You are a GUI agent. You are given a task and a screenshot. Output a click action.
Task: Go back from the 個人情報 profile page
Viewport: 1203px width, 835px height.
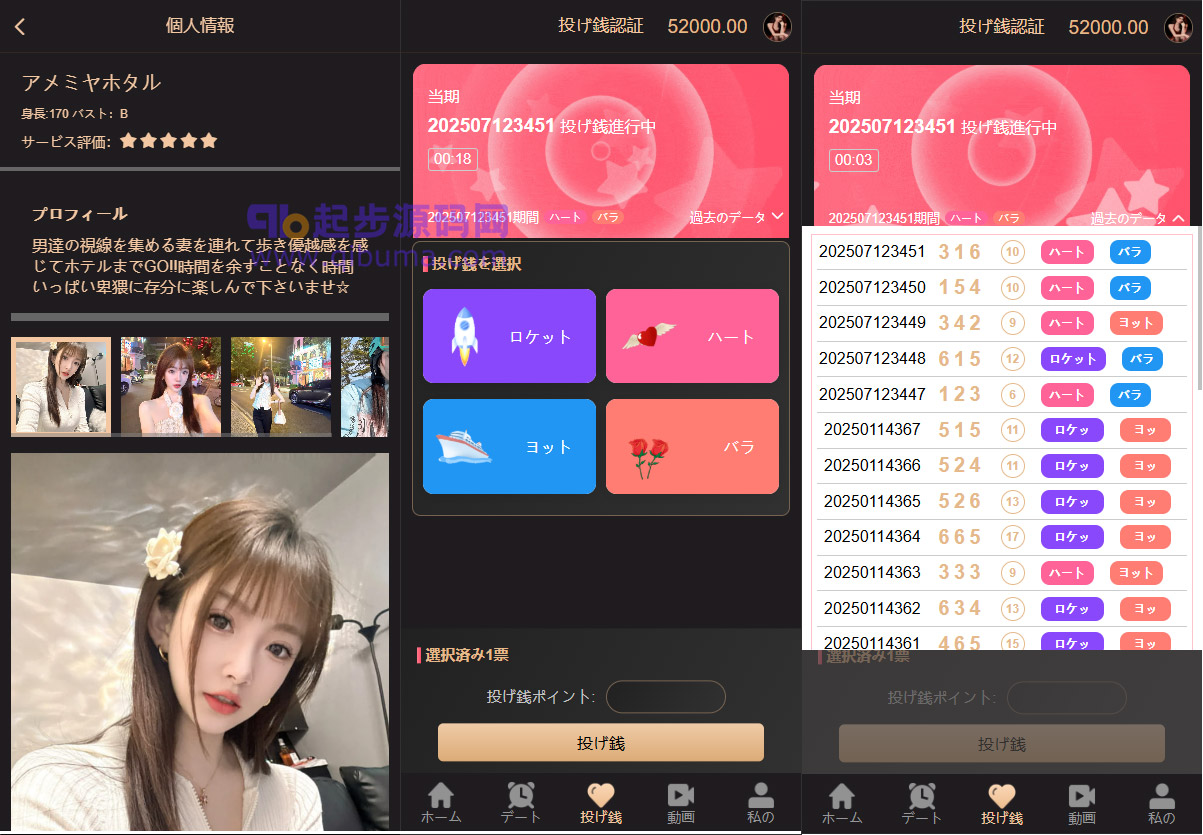[19, 27]
